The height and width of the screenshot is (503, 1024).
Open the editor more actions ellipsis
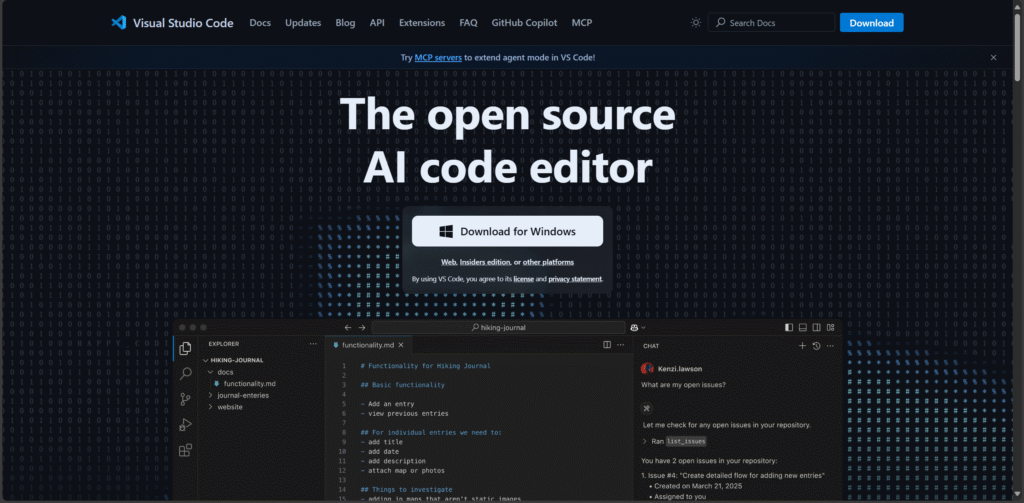(622, 345)
